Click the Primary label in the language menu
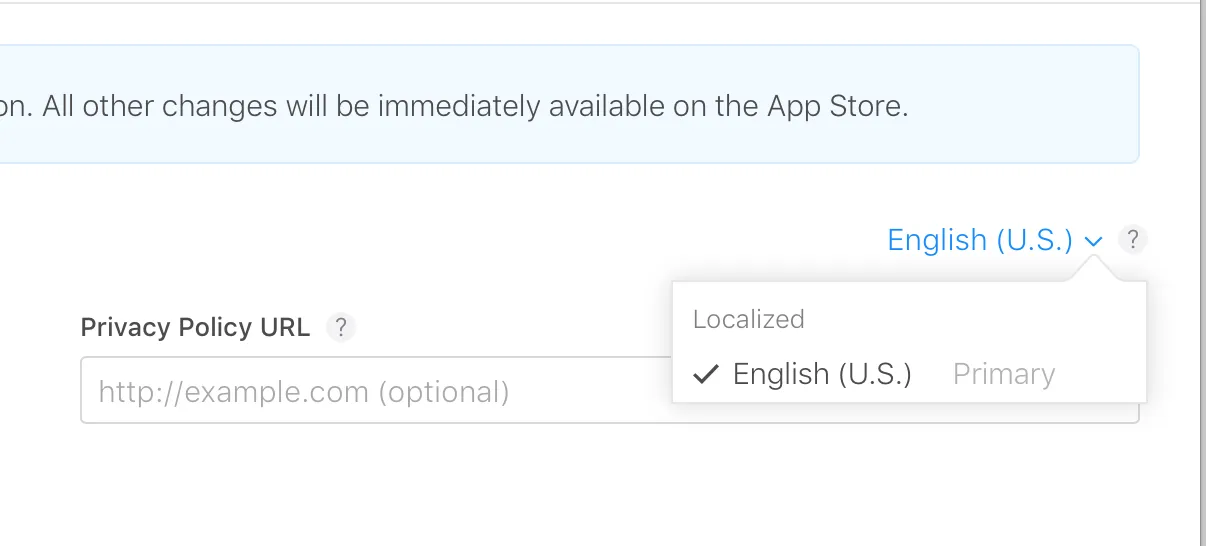 click(x=1003, y=374)
